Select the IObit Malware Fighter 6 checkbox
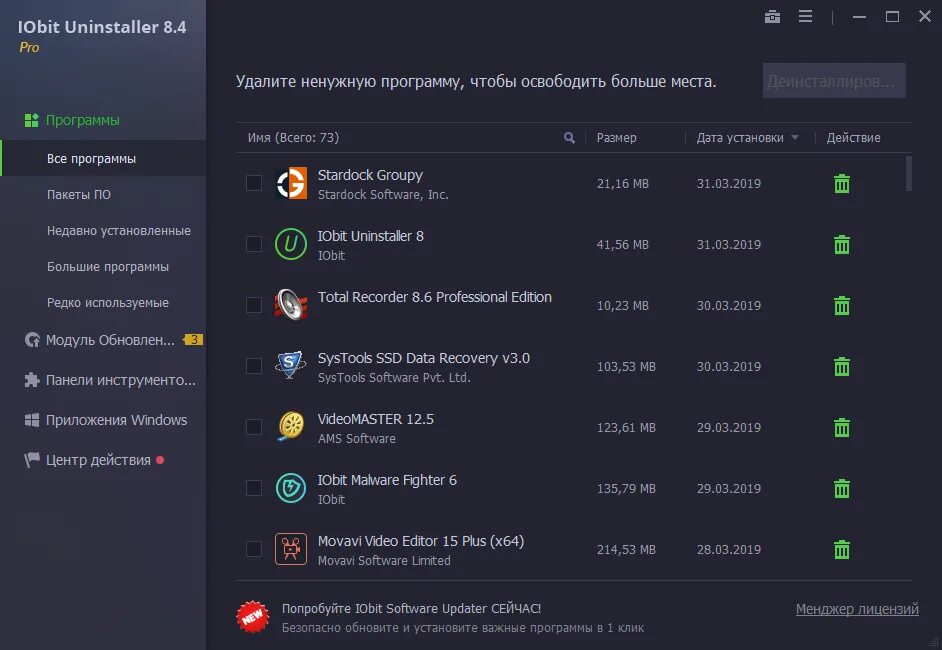This screenshot has height=650, width=942. (x=254, y=488)
